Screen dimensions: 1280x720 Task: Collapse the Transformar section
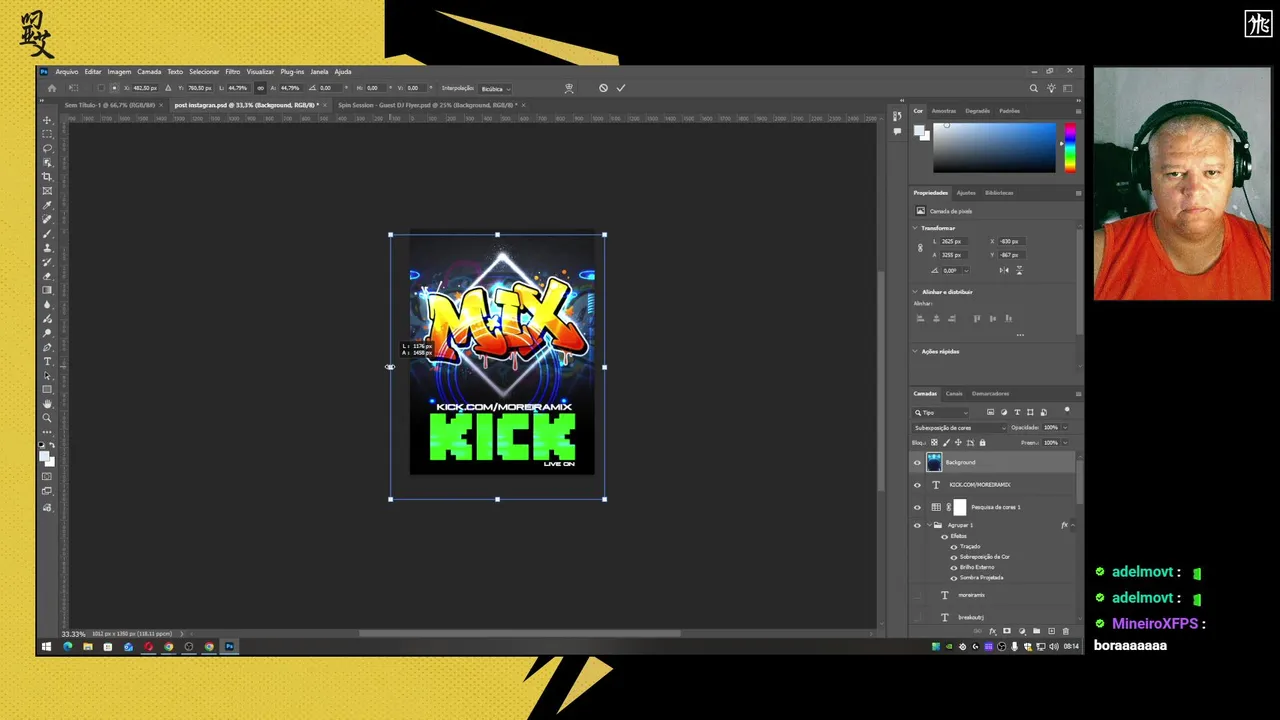pyautogui.click(x=915, y=228)
